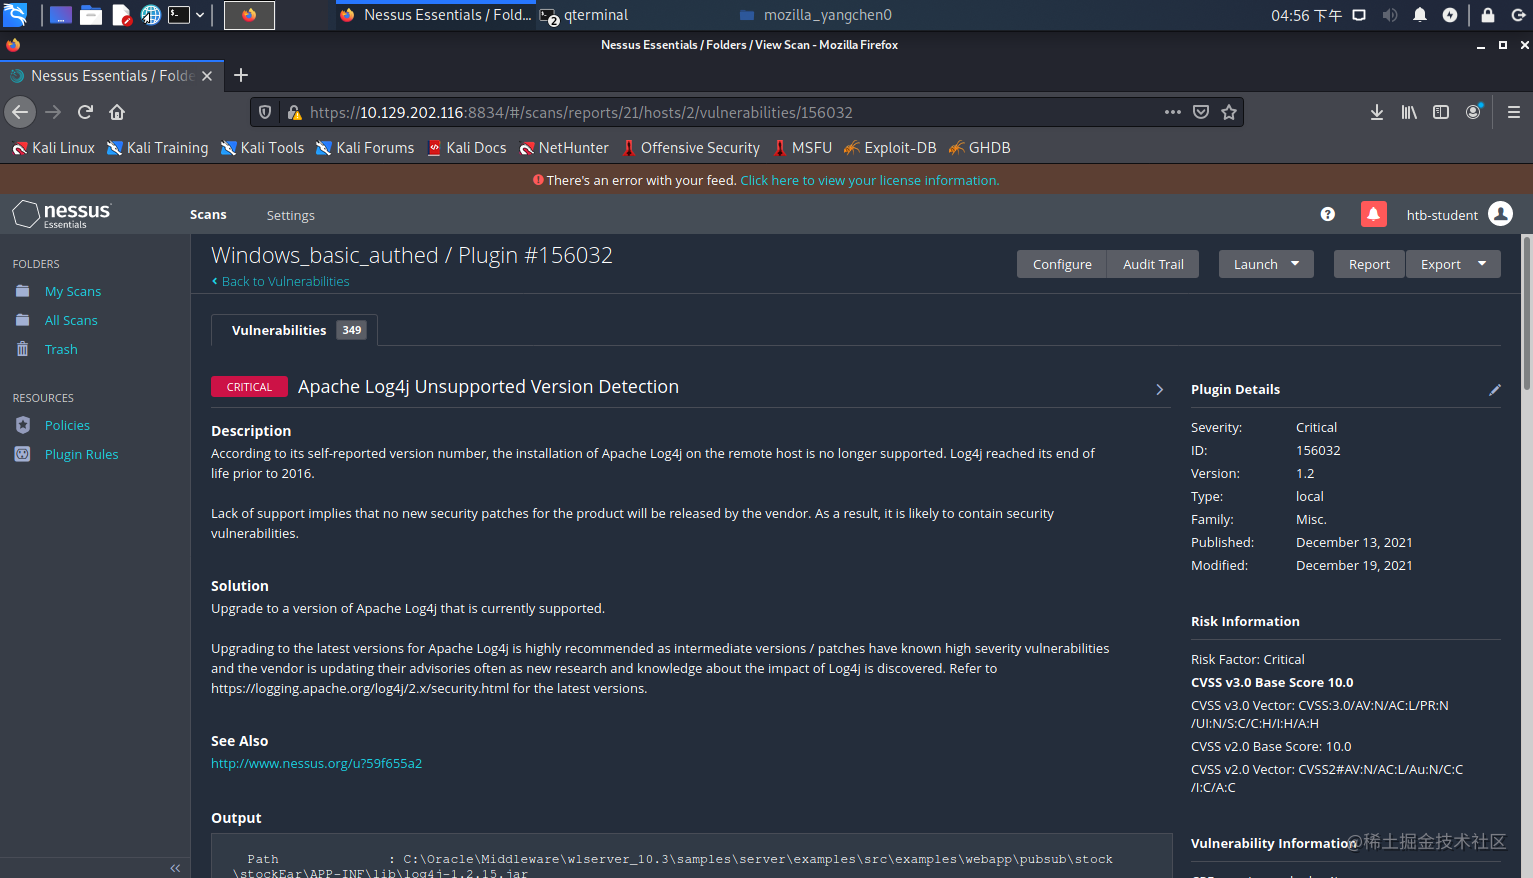Open the Kali application menu icon
Image resolution: width=1533 pixels, height=878 pixels.
click(x=15, y=15)
